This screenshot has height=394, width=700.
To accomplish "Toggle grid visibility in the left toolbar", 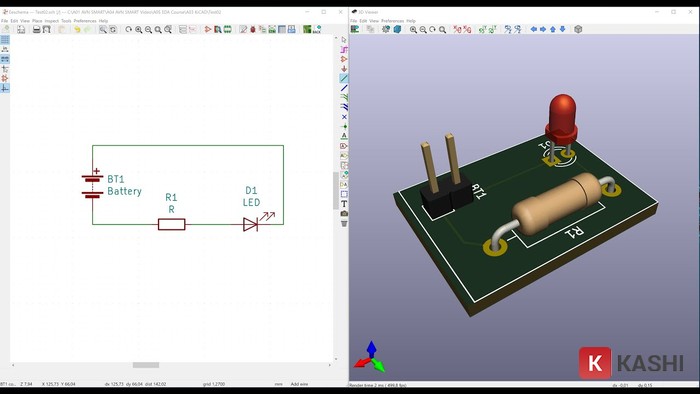I will (5, 40).
